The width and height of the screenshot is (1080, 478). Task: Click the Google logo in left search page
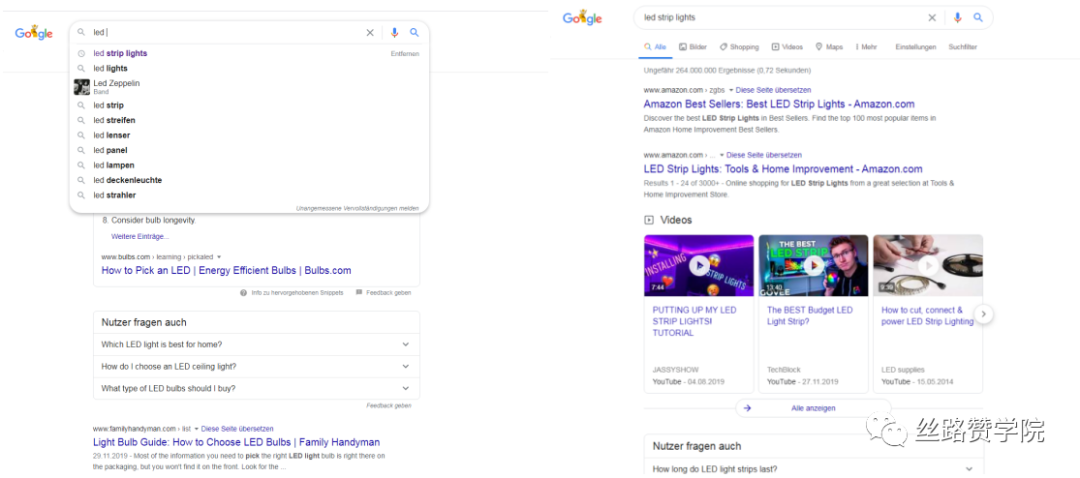(34, 32)
